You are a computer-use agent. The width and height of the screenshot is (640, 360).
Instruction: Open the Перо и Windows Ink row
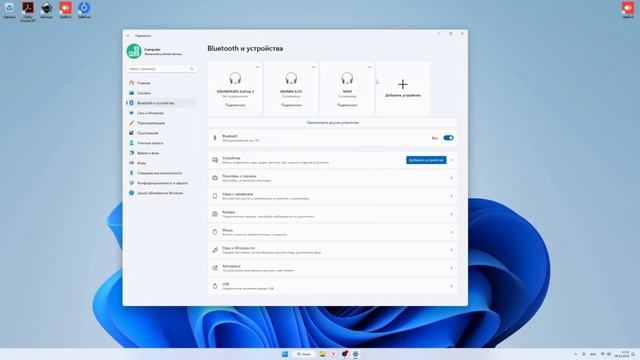click(333, 250)
